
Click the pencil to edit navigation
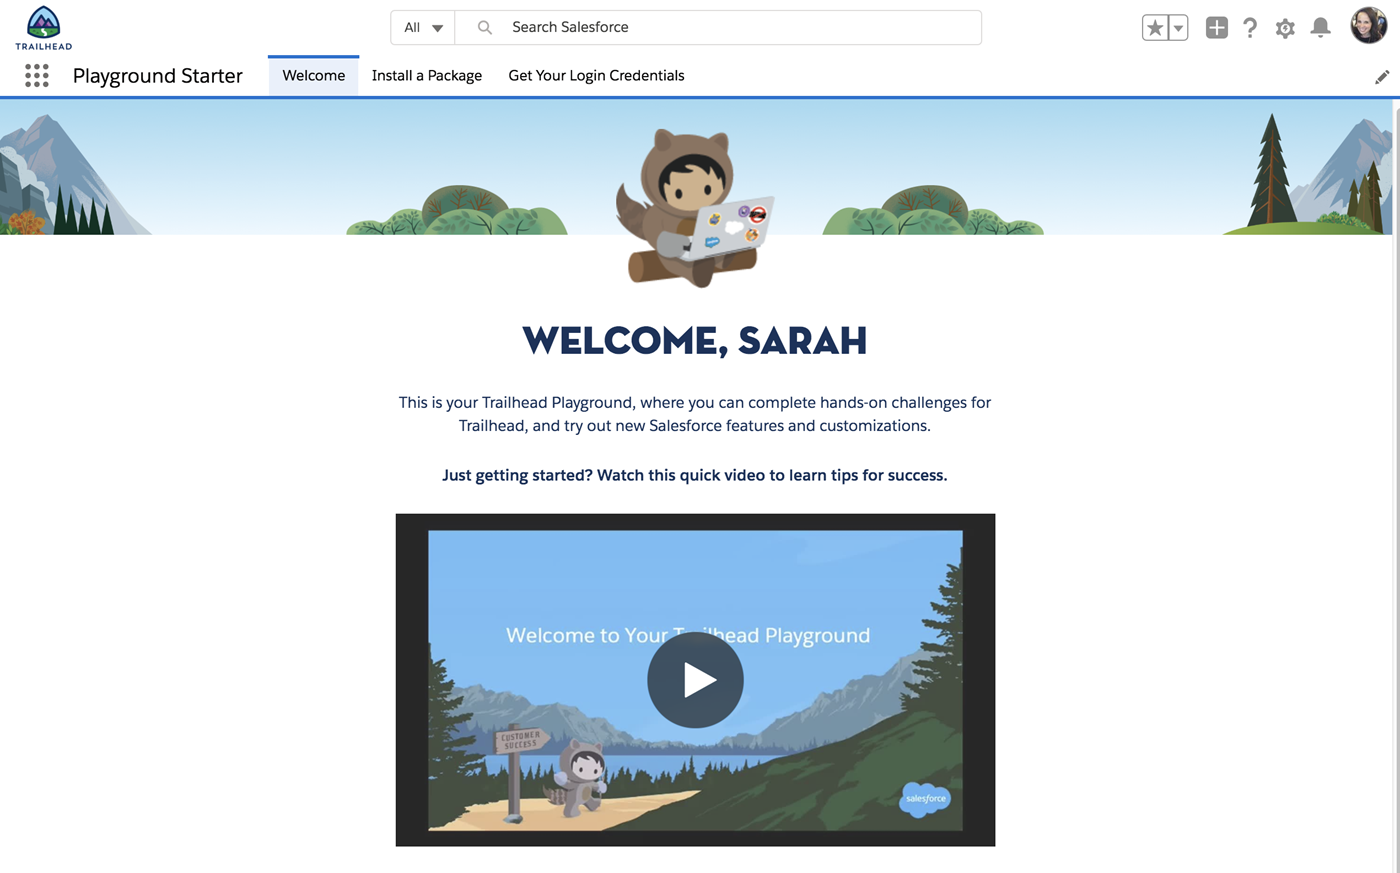pos(1382,77)
